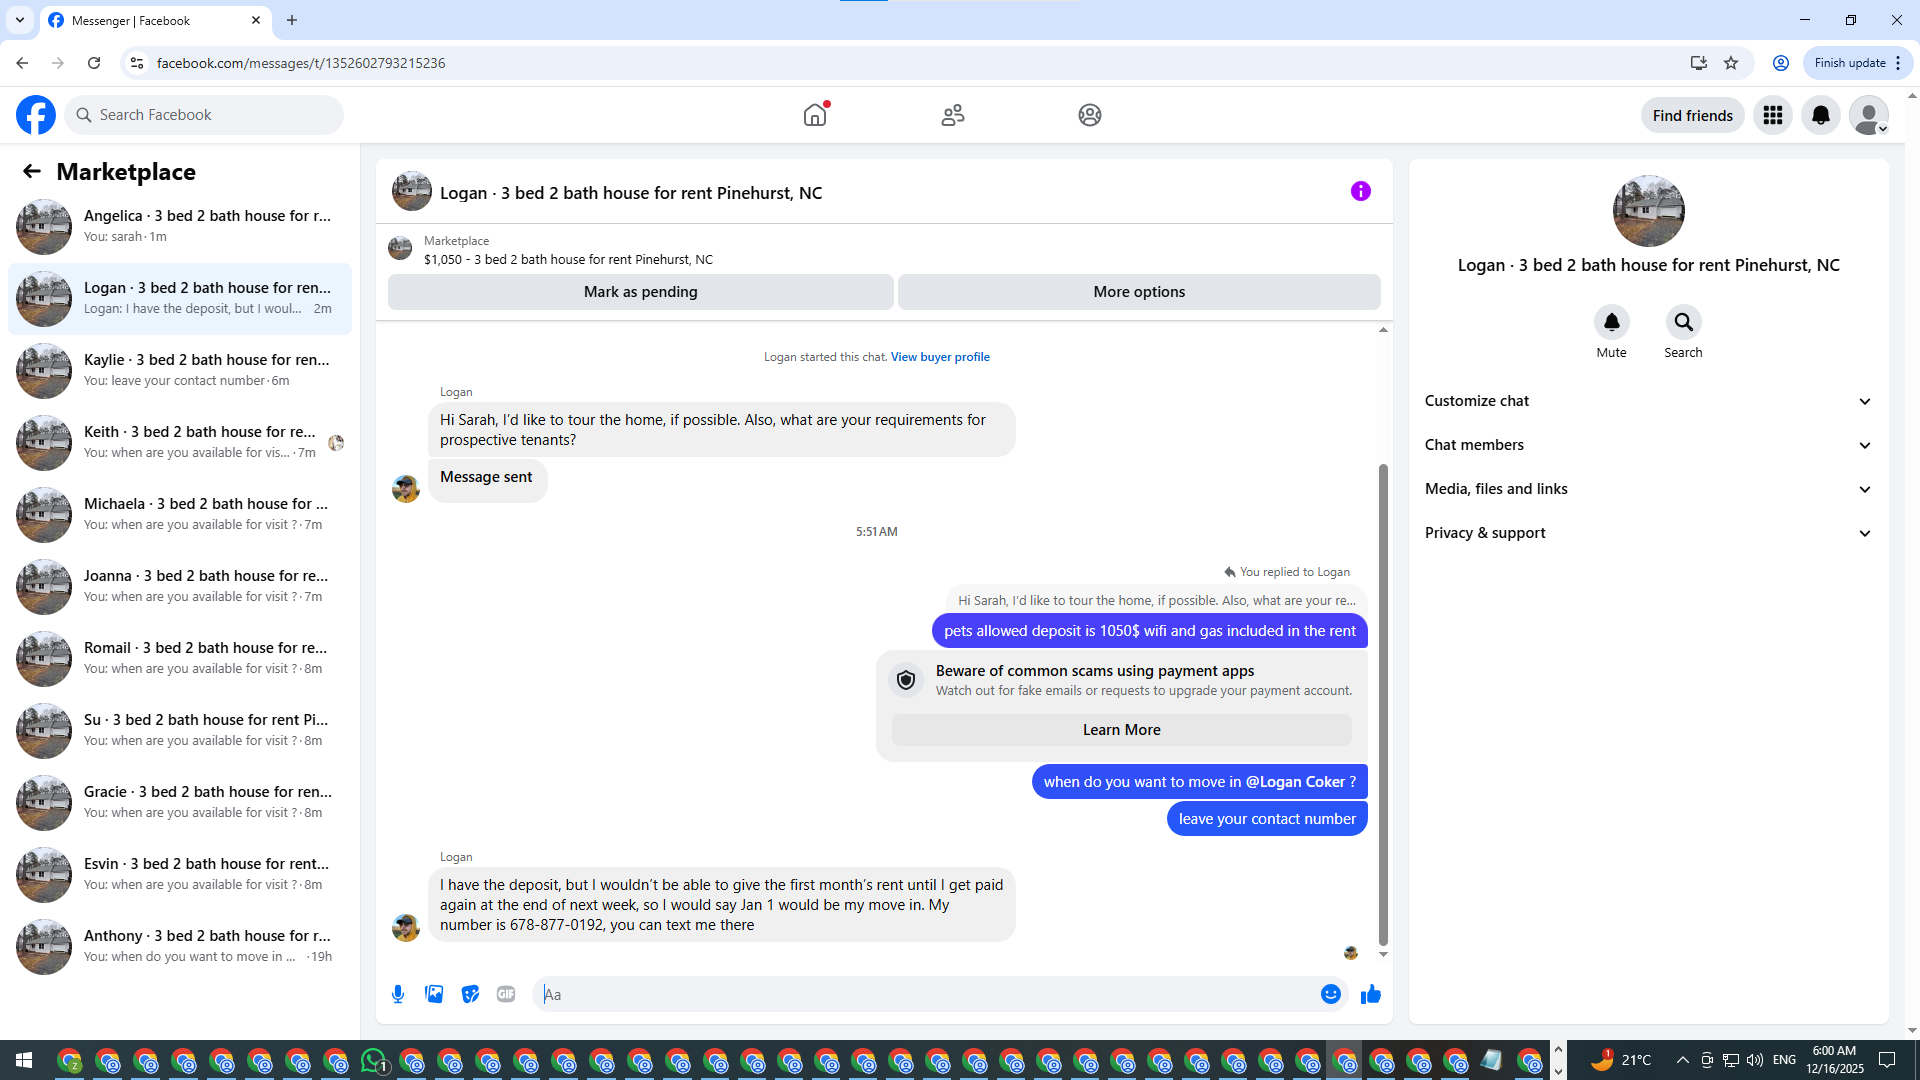Open the emoji picker in the message box

click(x=1331, y=994)
